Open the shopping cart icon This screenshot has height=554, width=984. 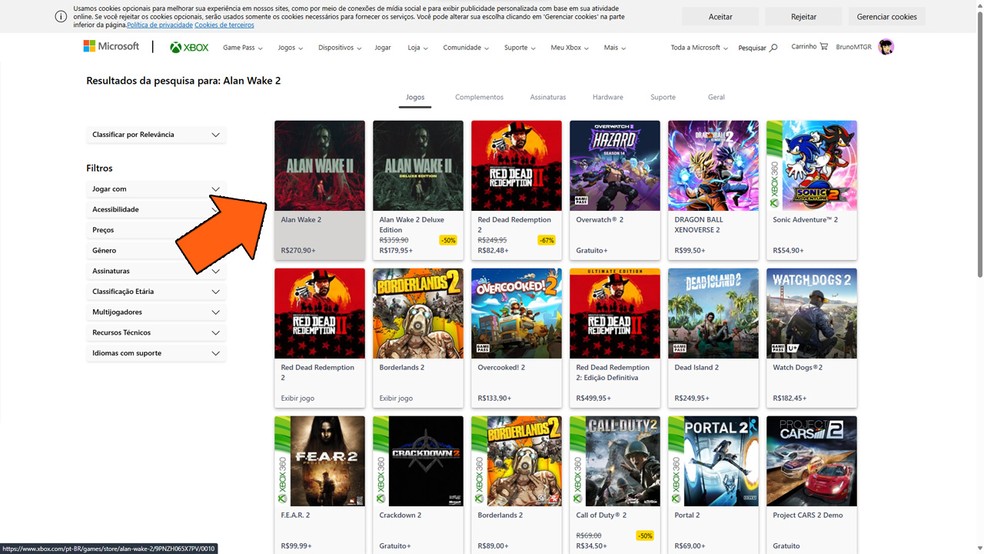[x=823, y=46]
